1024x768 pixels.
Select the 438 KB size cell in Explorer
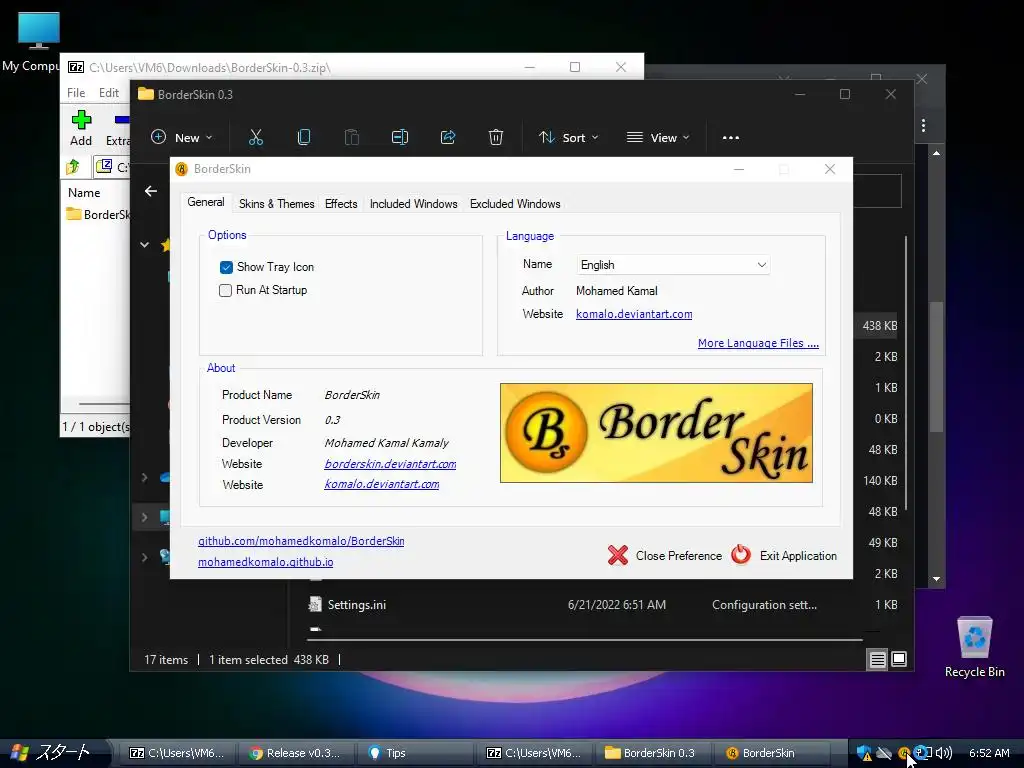879,326
